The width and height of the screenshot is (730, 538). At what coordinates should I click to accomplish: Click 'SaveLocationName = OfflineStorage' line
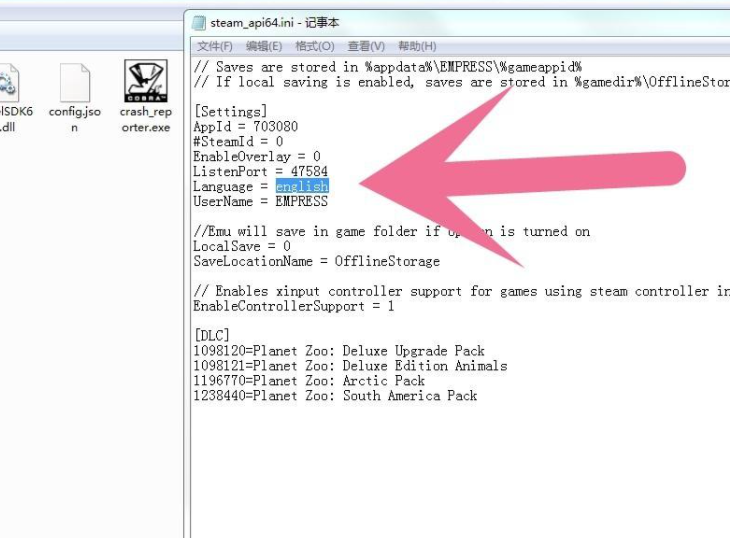point(317,261)
